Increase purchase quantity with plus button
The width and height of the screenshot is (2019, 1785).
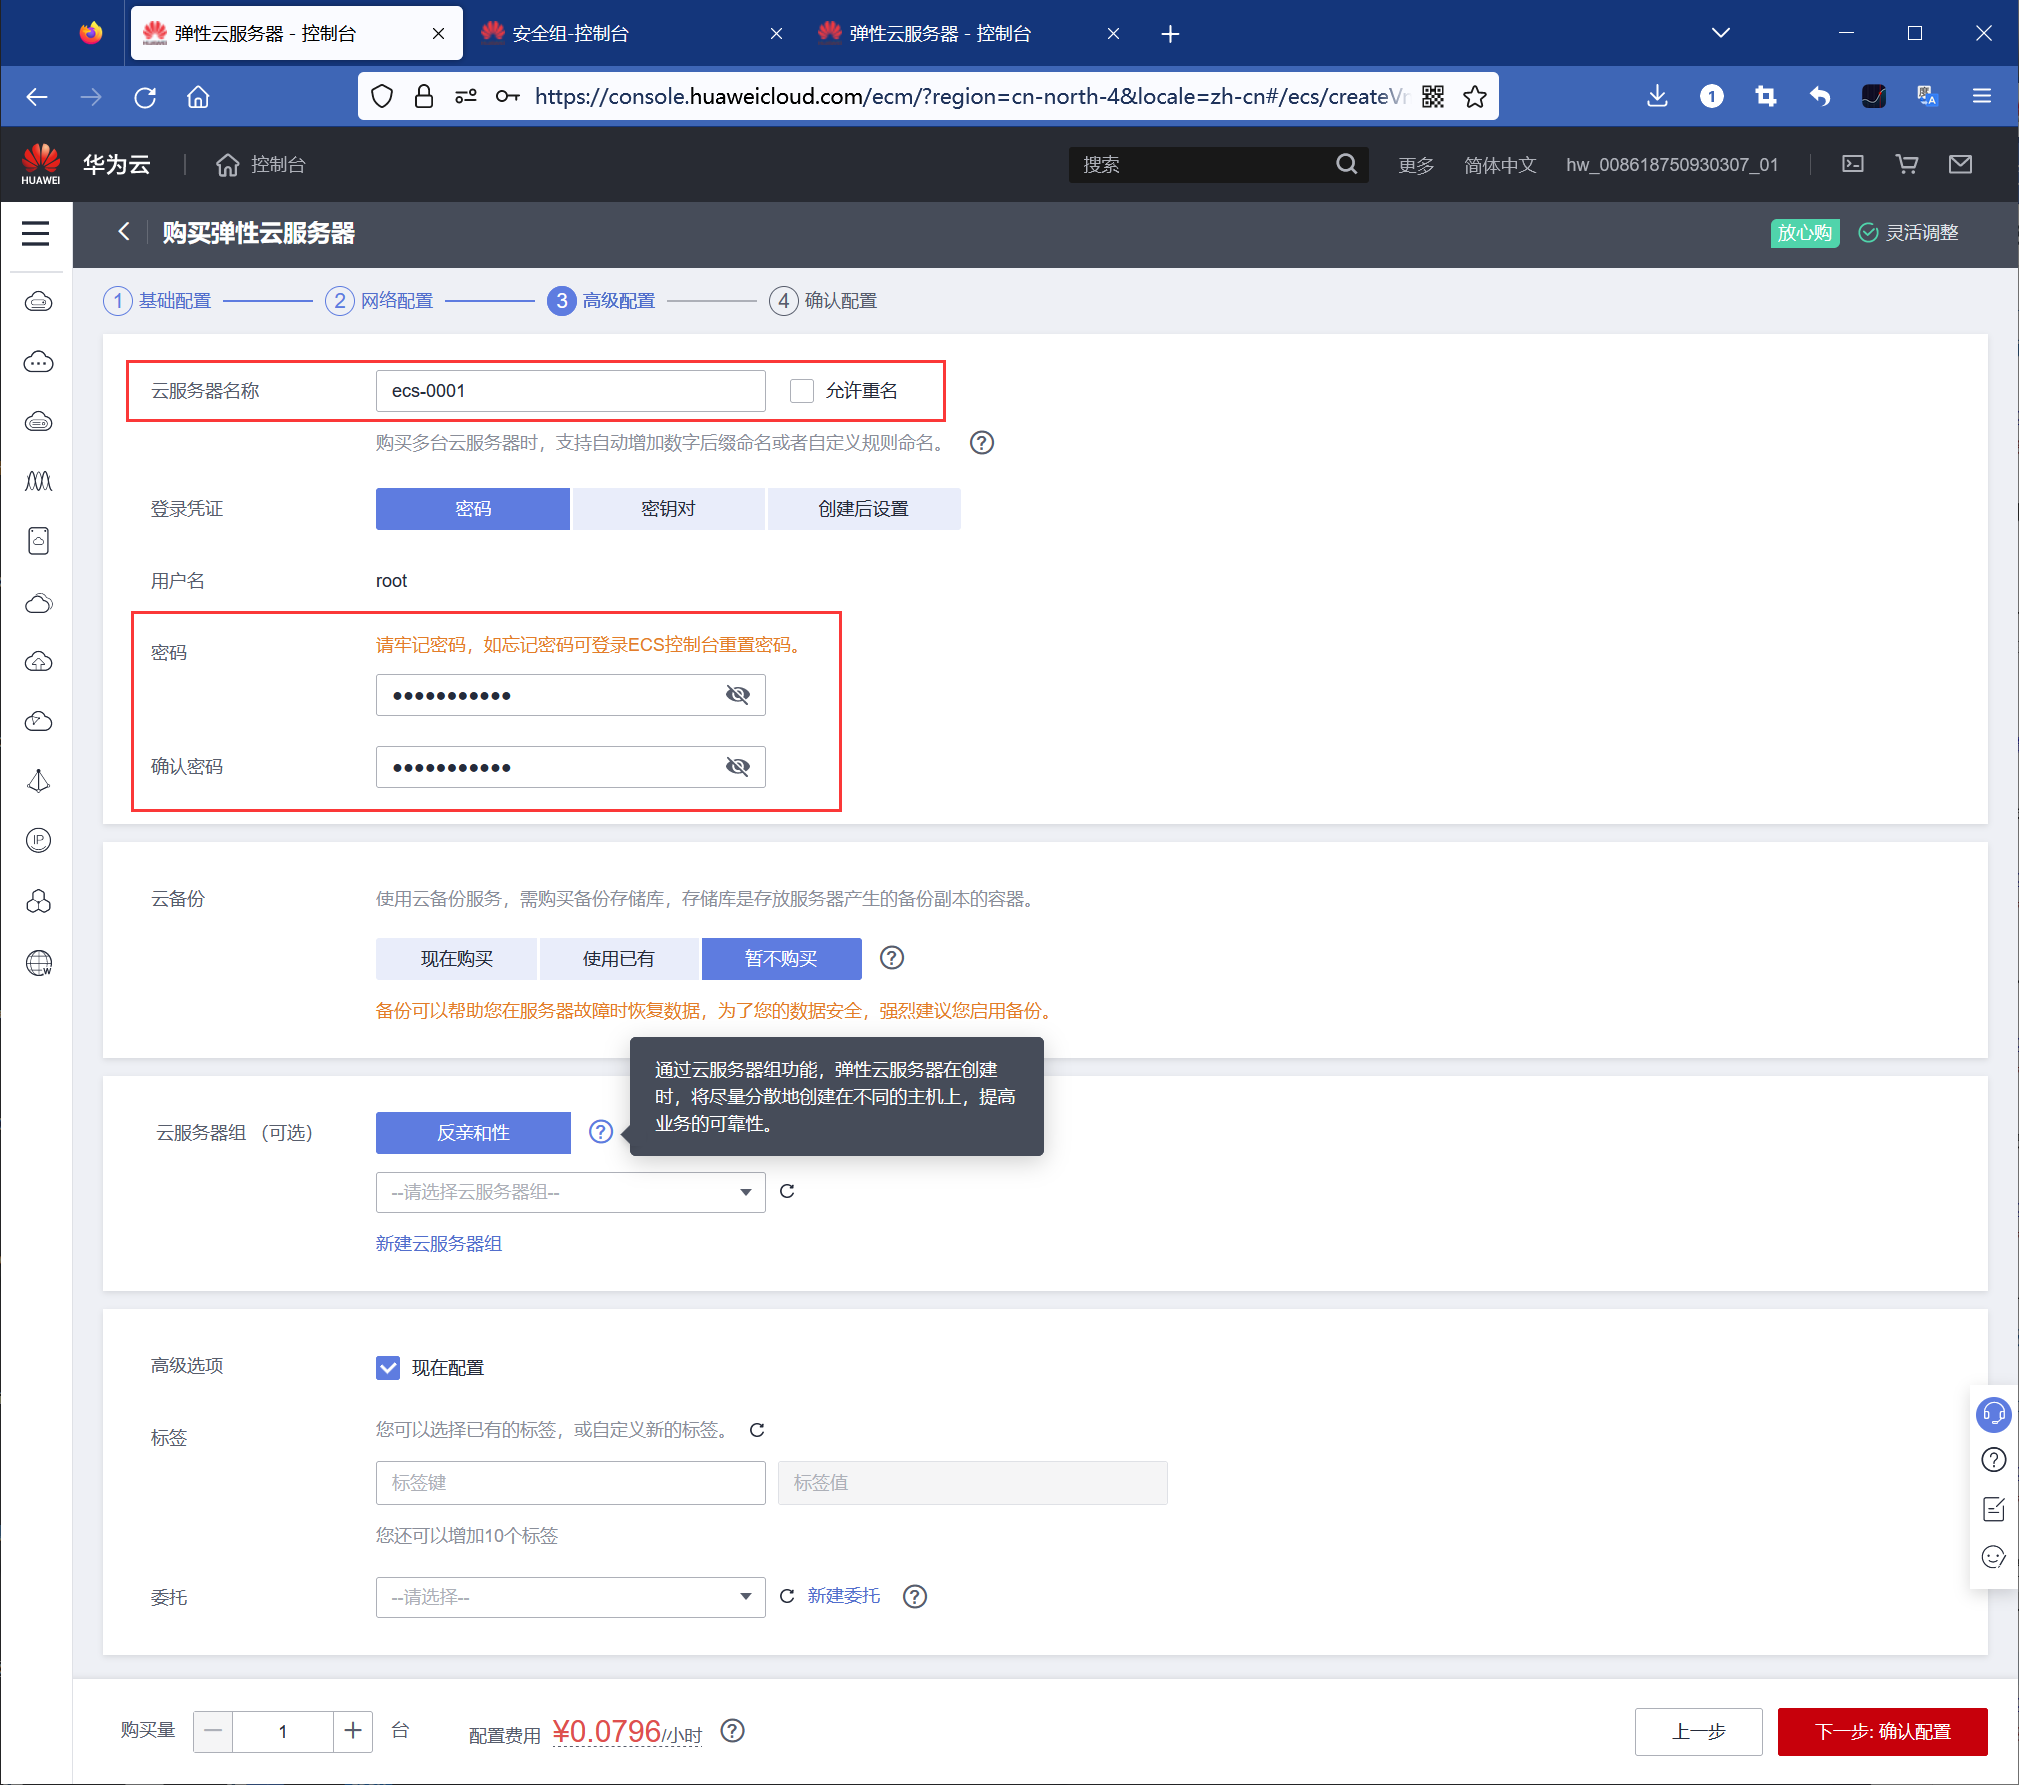point(353,1731)
